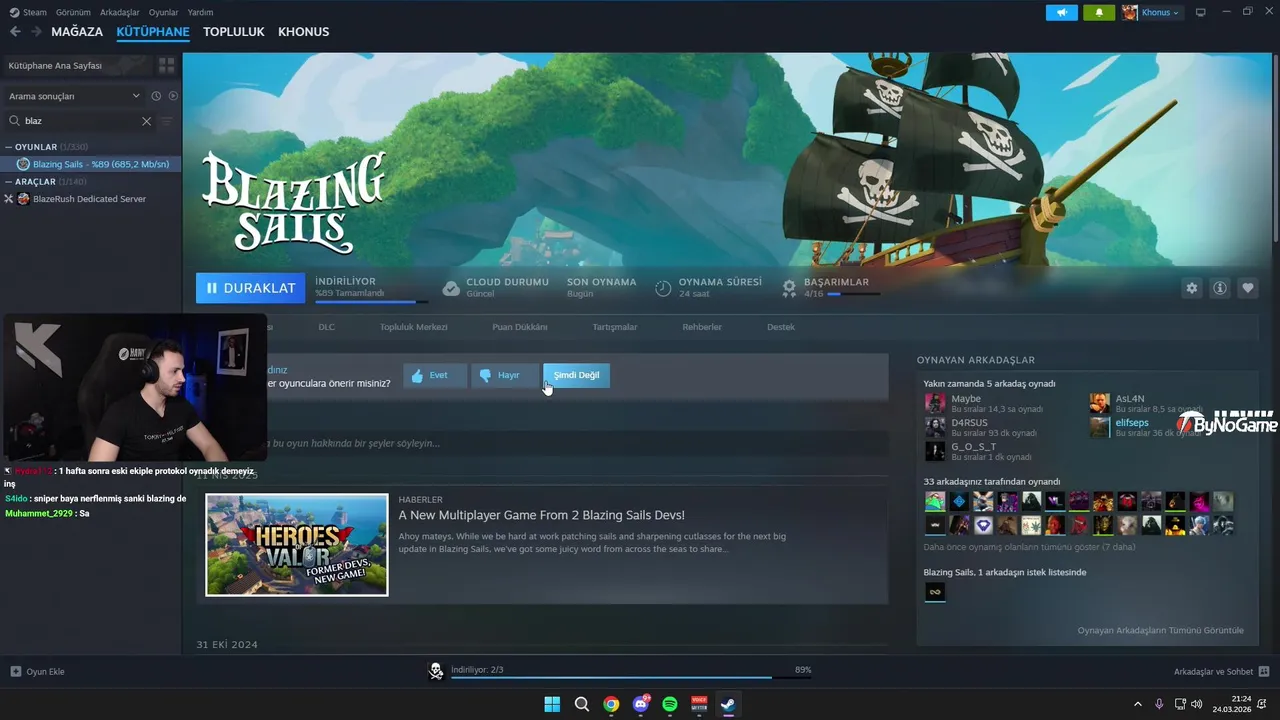Open 'A New Multiplayer Game' news headline
The height and width of the screenshot is (720, 1280).
[x=541, y=515]
